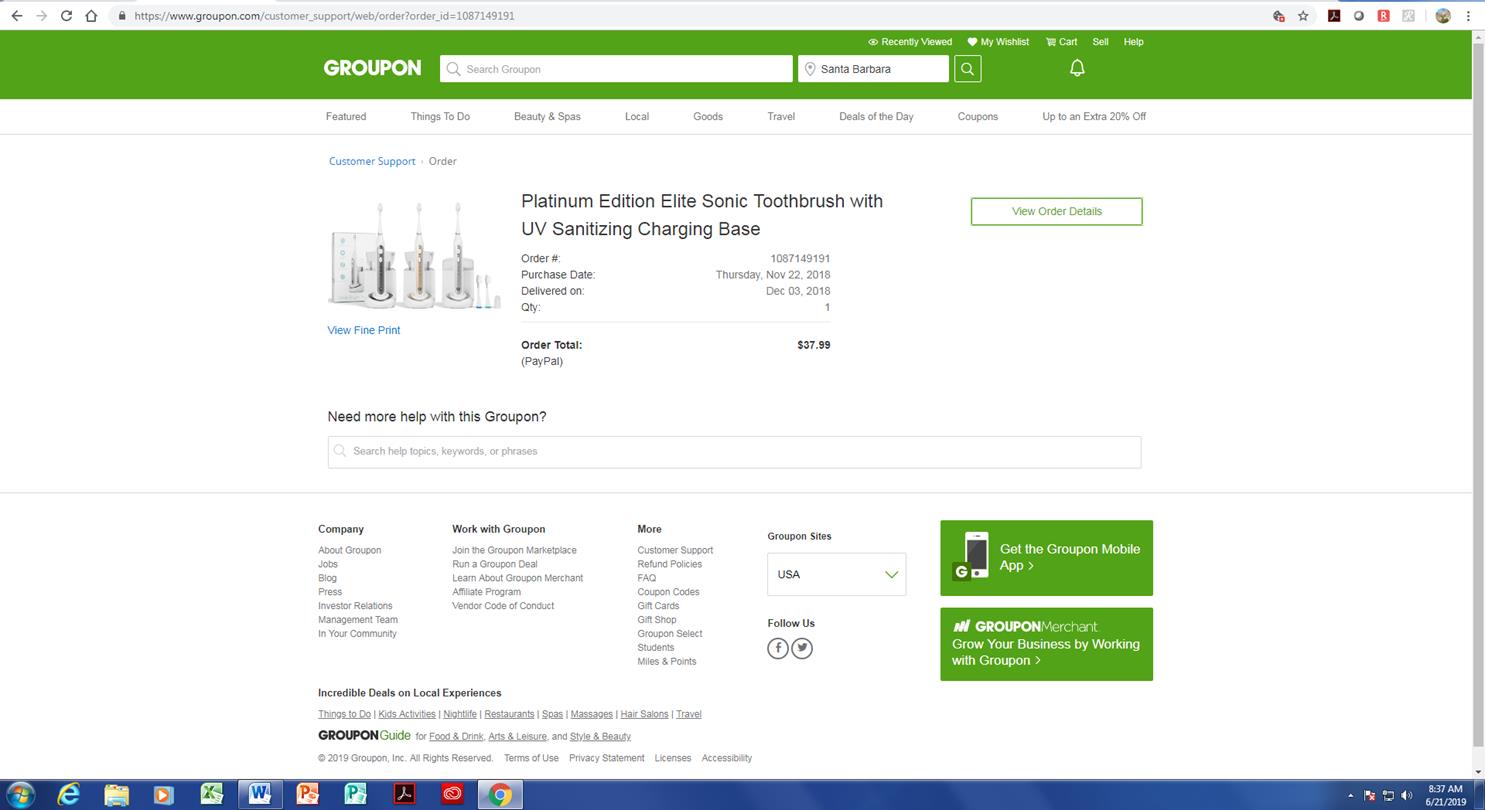Viewport: 1485px width, 810px height.
Task: Click the toothbrush product thumbnail
Action: point(413,255)
